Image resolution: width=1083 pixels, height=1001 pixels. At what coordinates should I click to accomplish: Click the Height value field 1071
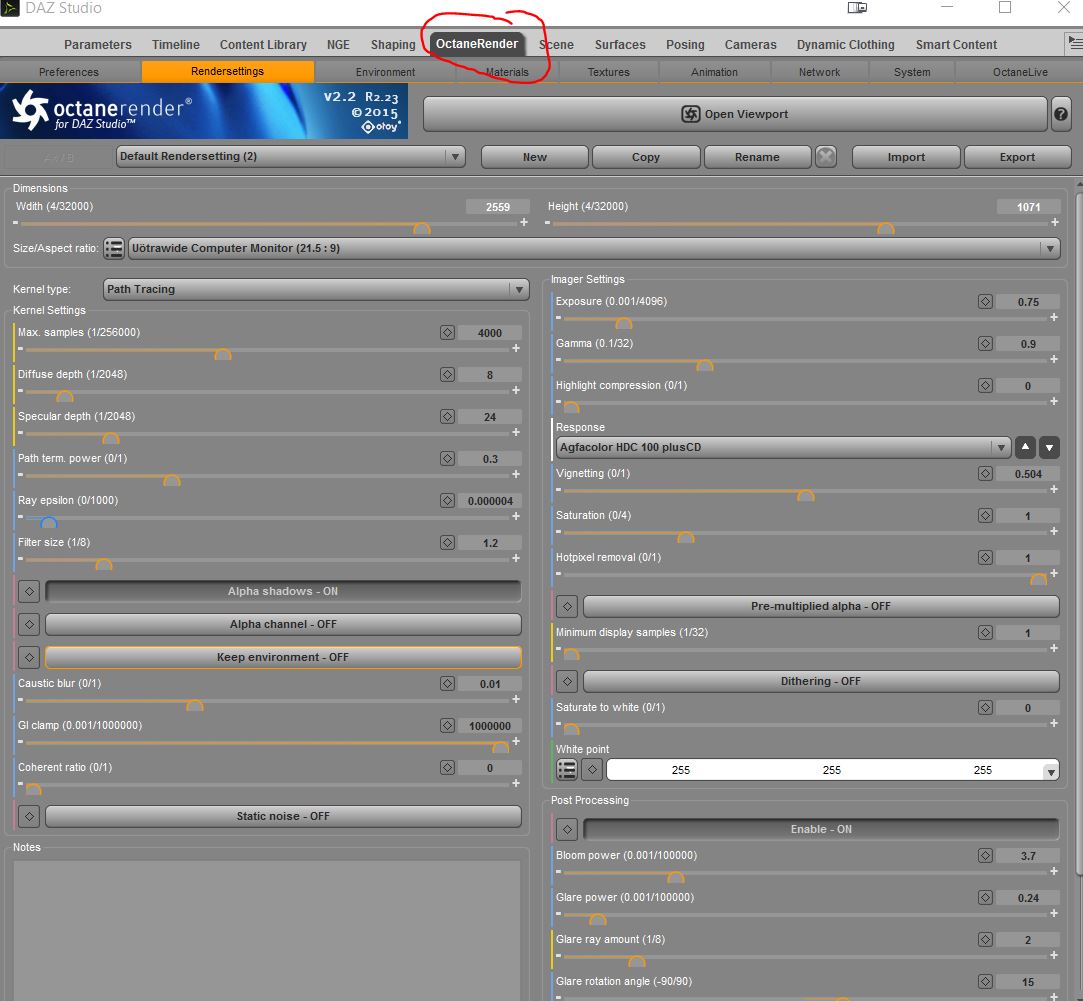click(1028, 207)
